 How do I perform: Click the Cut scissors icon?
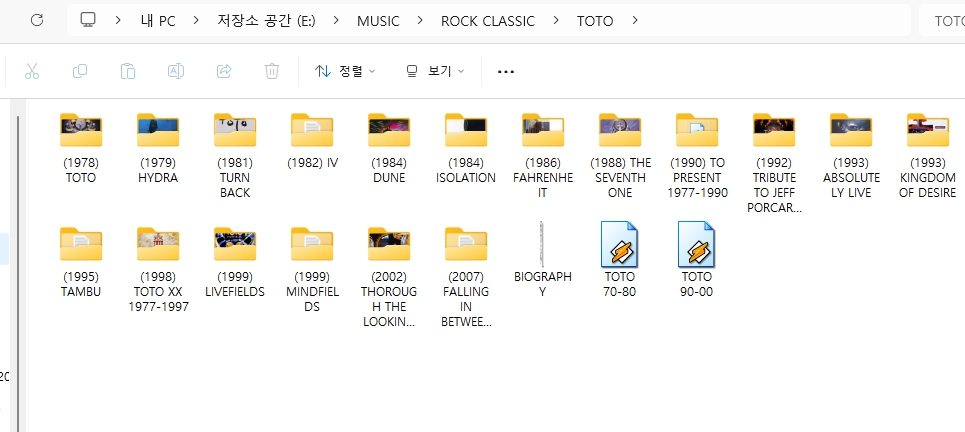pyautogui.click(x=32, y=71)
